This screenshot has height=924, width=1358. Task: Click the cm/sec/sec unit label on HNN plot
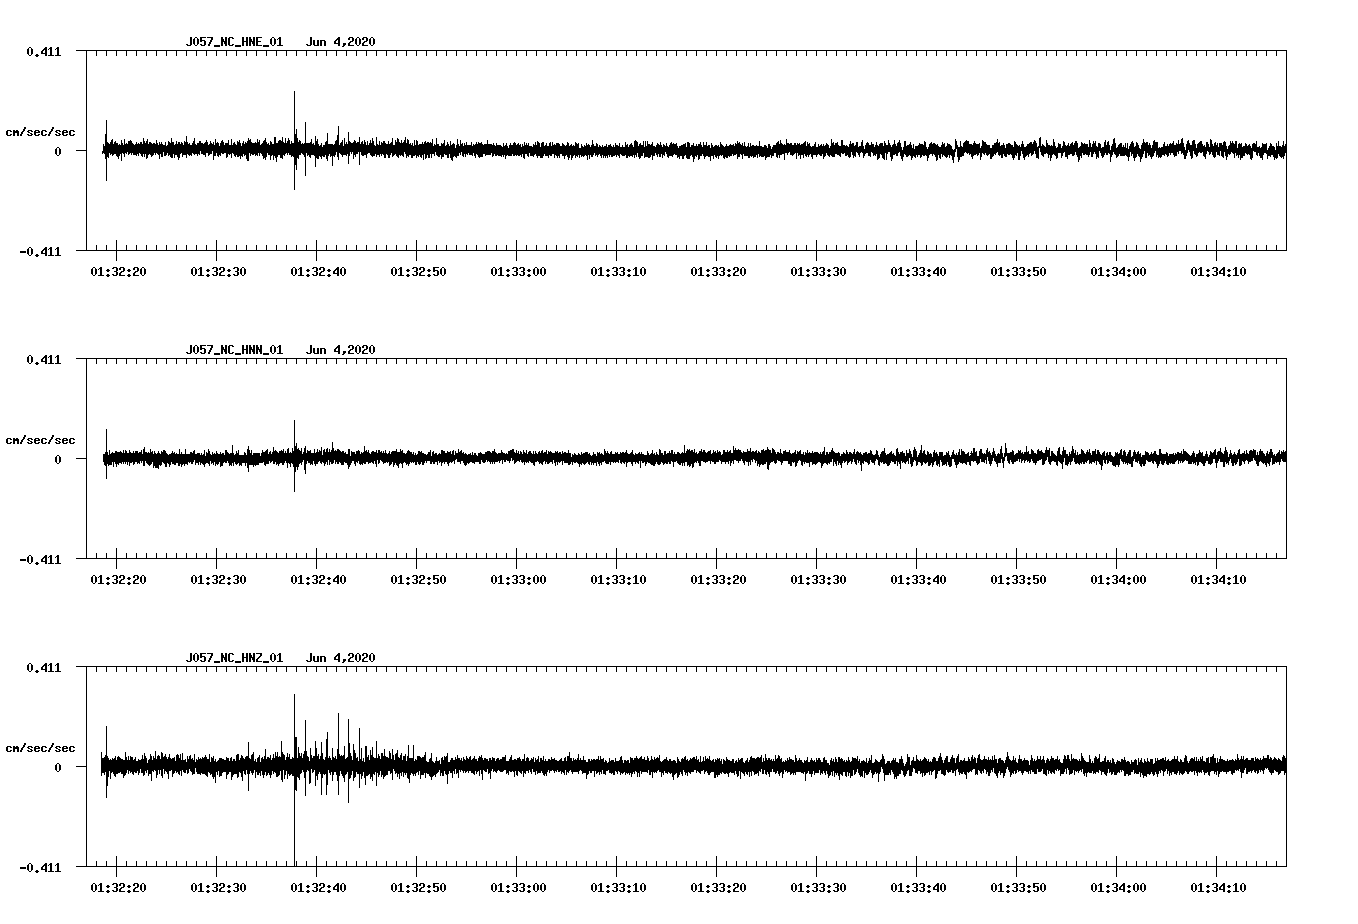point(40,440)
